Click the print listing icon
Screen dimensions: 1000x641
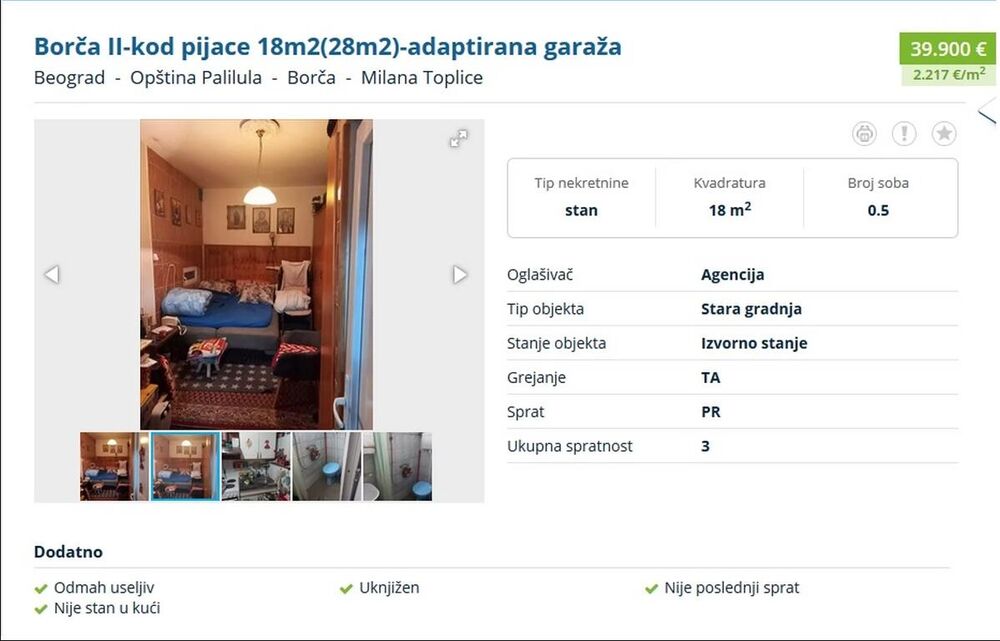pos(864,134)
